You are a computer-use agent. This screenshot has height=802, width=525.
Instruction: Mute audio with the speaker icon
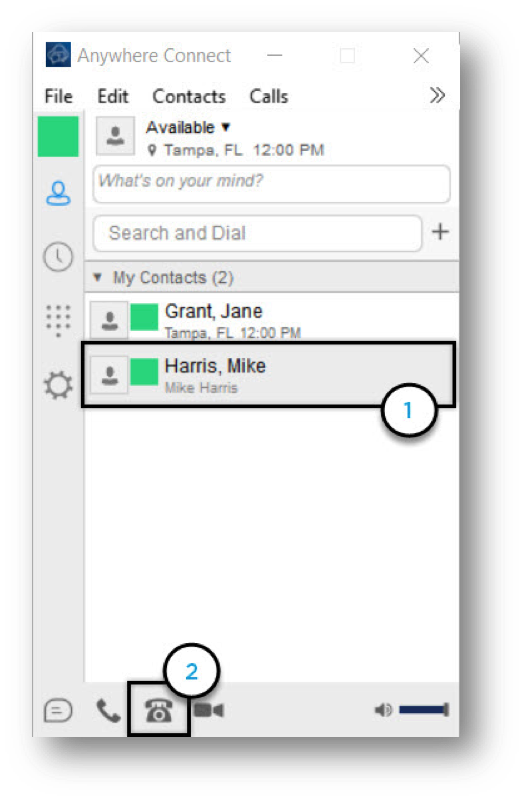383,710
